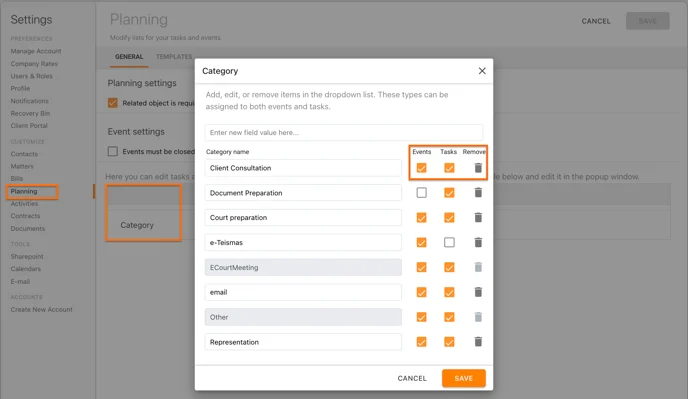Viewport: 688px width, 399px height.
Task: Edit the email category name field
Action: click(x=303, y=292)
